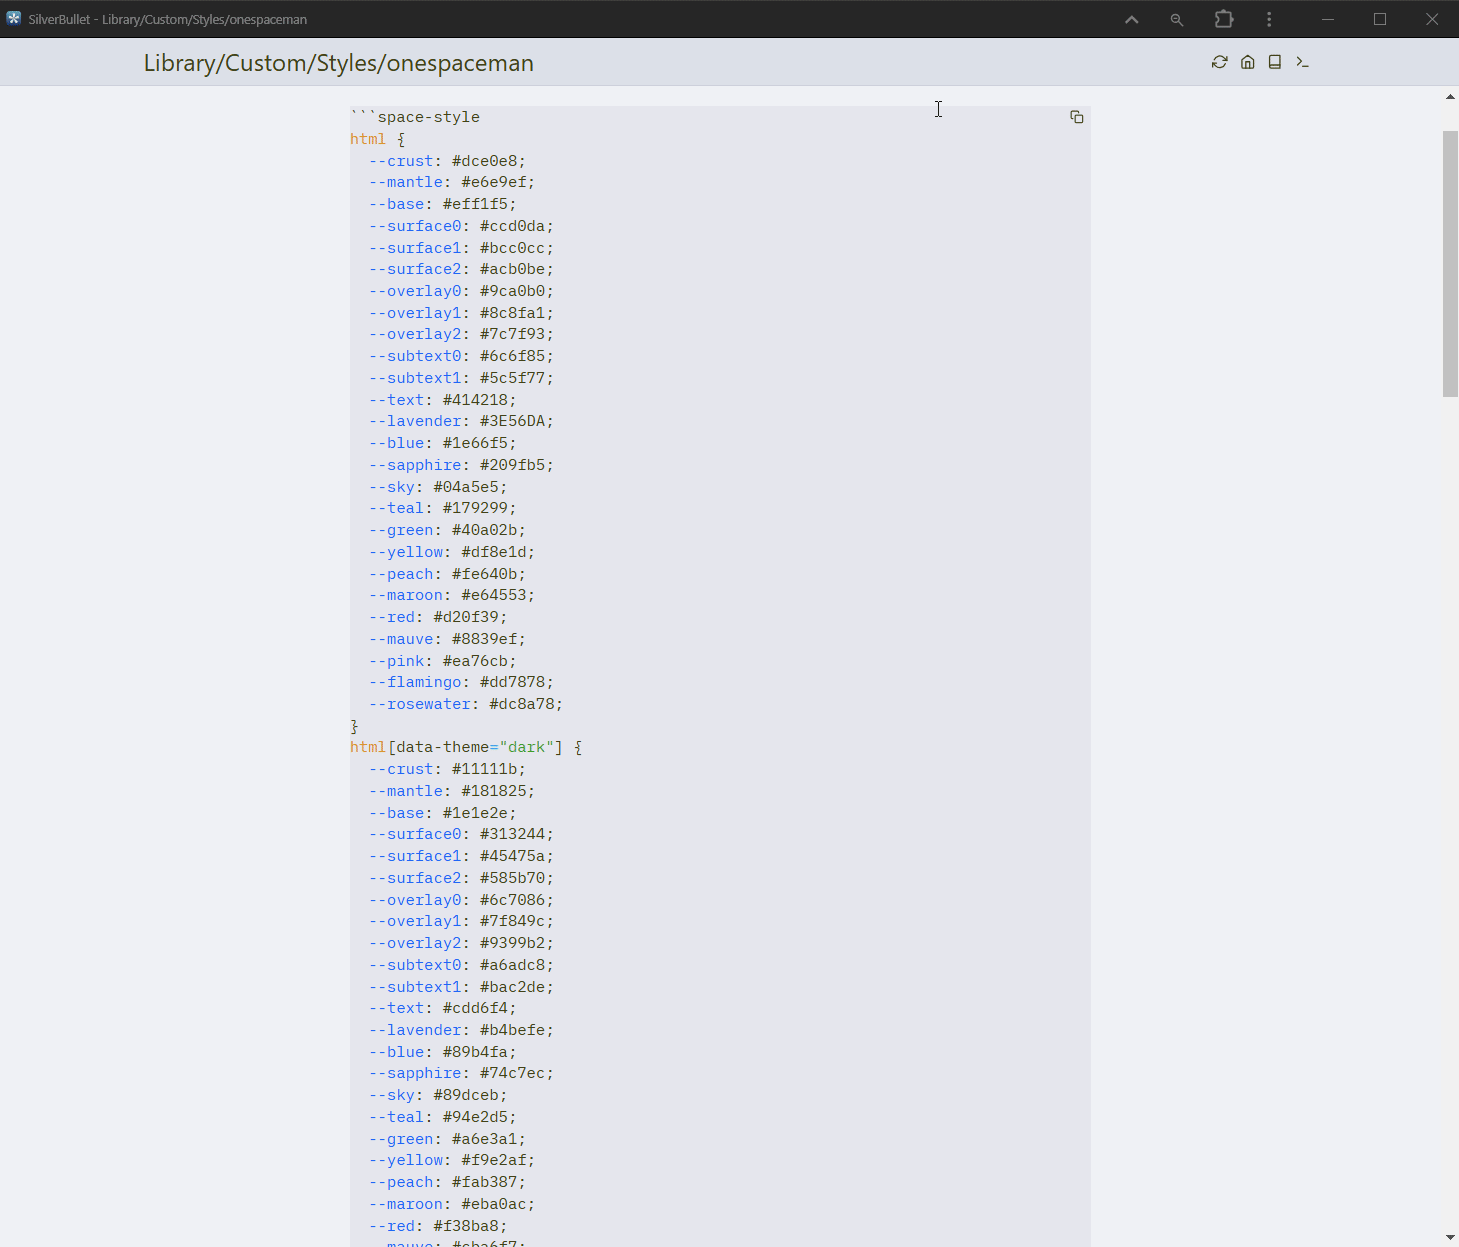Click light --surface2: #acb0be line
This screenshot has height=1247, width=1459.
point(461,269)
